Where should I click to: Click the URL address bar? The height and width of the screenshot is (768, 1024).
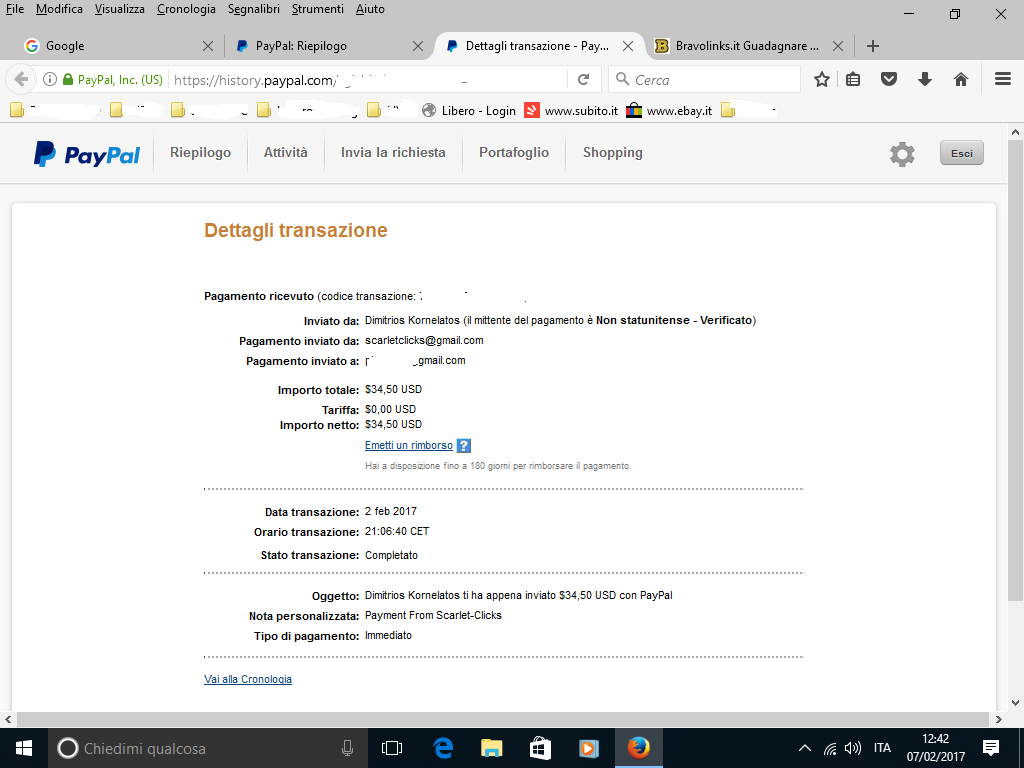pos(369,80)
